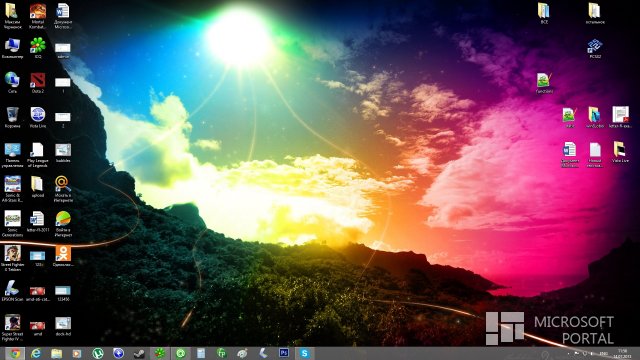Open the 123456 image file on desktop
The width and height of the screenshot is (640, 360).
tap(63, 293)
